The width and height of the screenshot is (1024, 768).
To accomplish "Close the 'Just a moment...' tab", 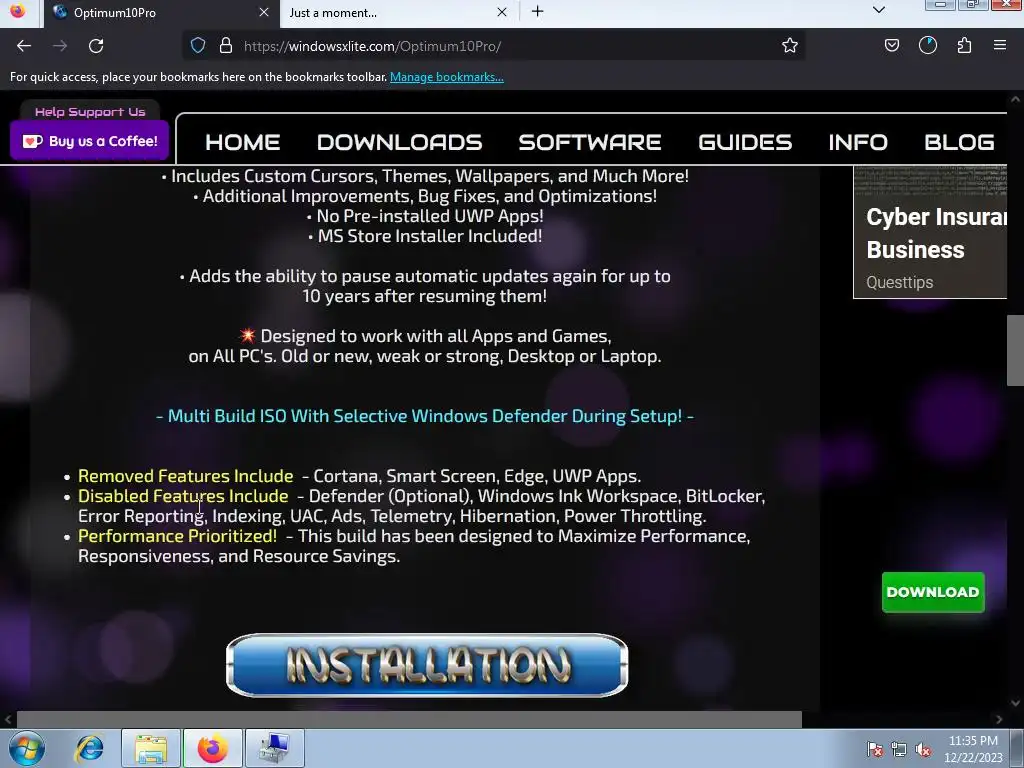I will point(502,12).
